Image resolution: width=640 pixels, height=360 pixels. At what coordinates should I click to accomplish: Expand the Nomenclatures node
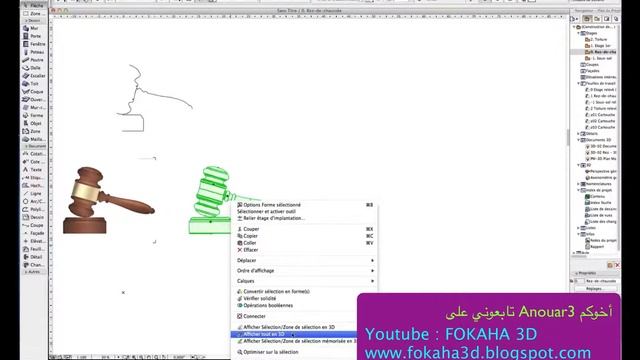pos(578,184)
